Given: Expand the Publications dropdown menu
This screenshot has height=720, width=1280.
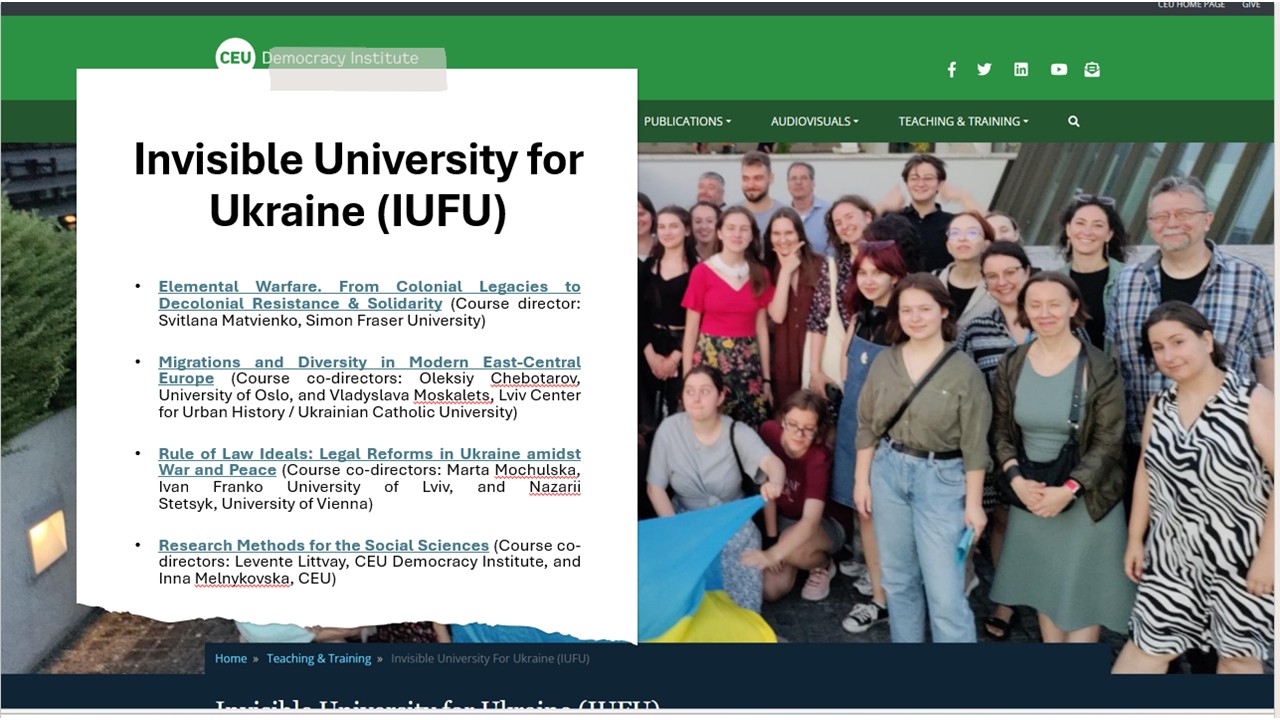Looking at the screenshot, I should pos(687,121).
